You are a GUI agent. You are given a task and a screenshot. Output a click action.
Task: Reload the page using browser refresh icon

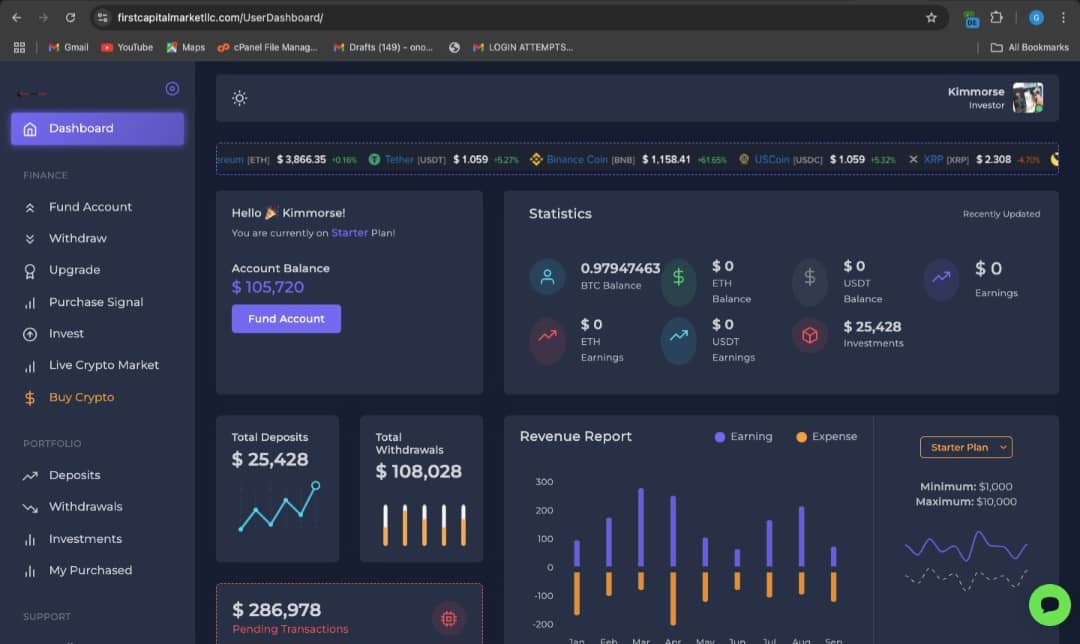tap(70, 18)
